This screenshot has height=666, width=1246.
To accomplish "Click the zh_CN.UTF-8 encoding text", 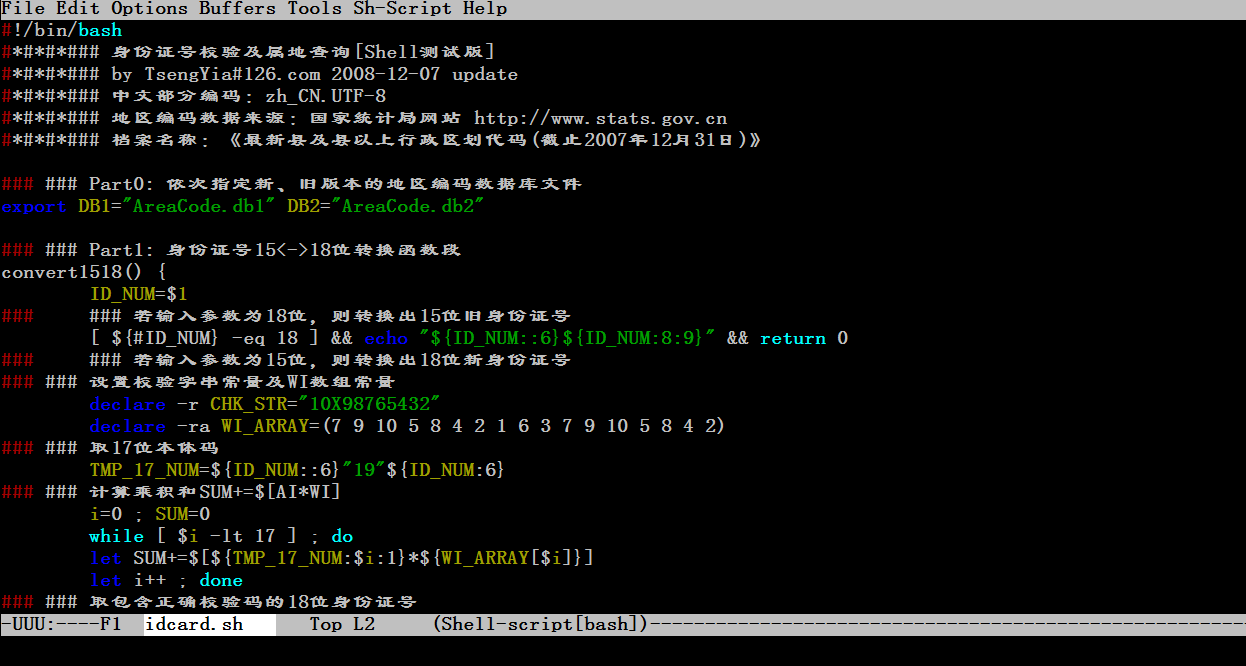I will tap(325, 97).
